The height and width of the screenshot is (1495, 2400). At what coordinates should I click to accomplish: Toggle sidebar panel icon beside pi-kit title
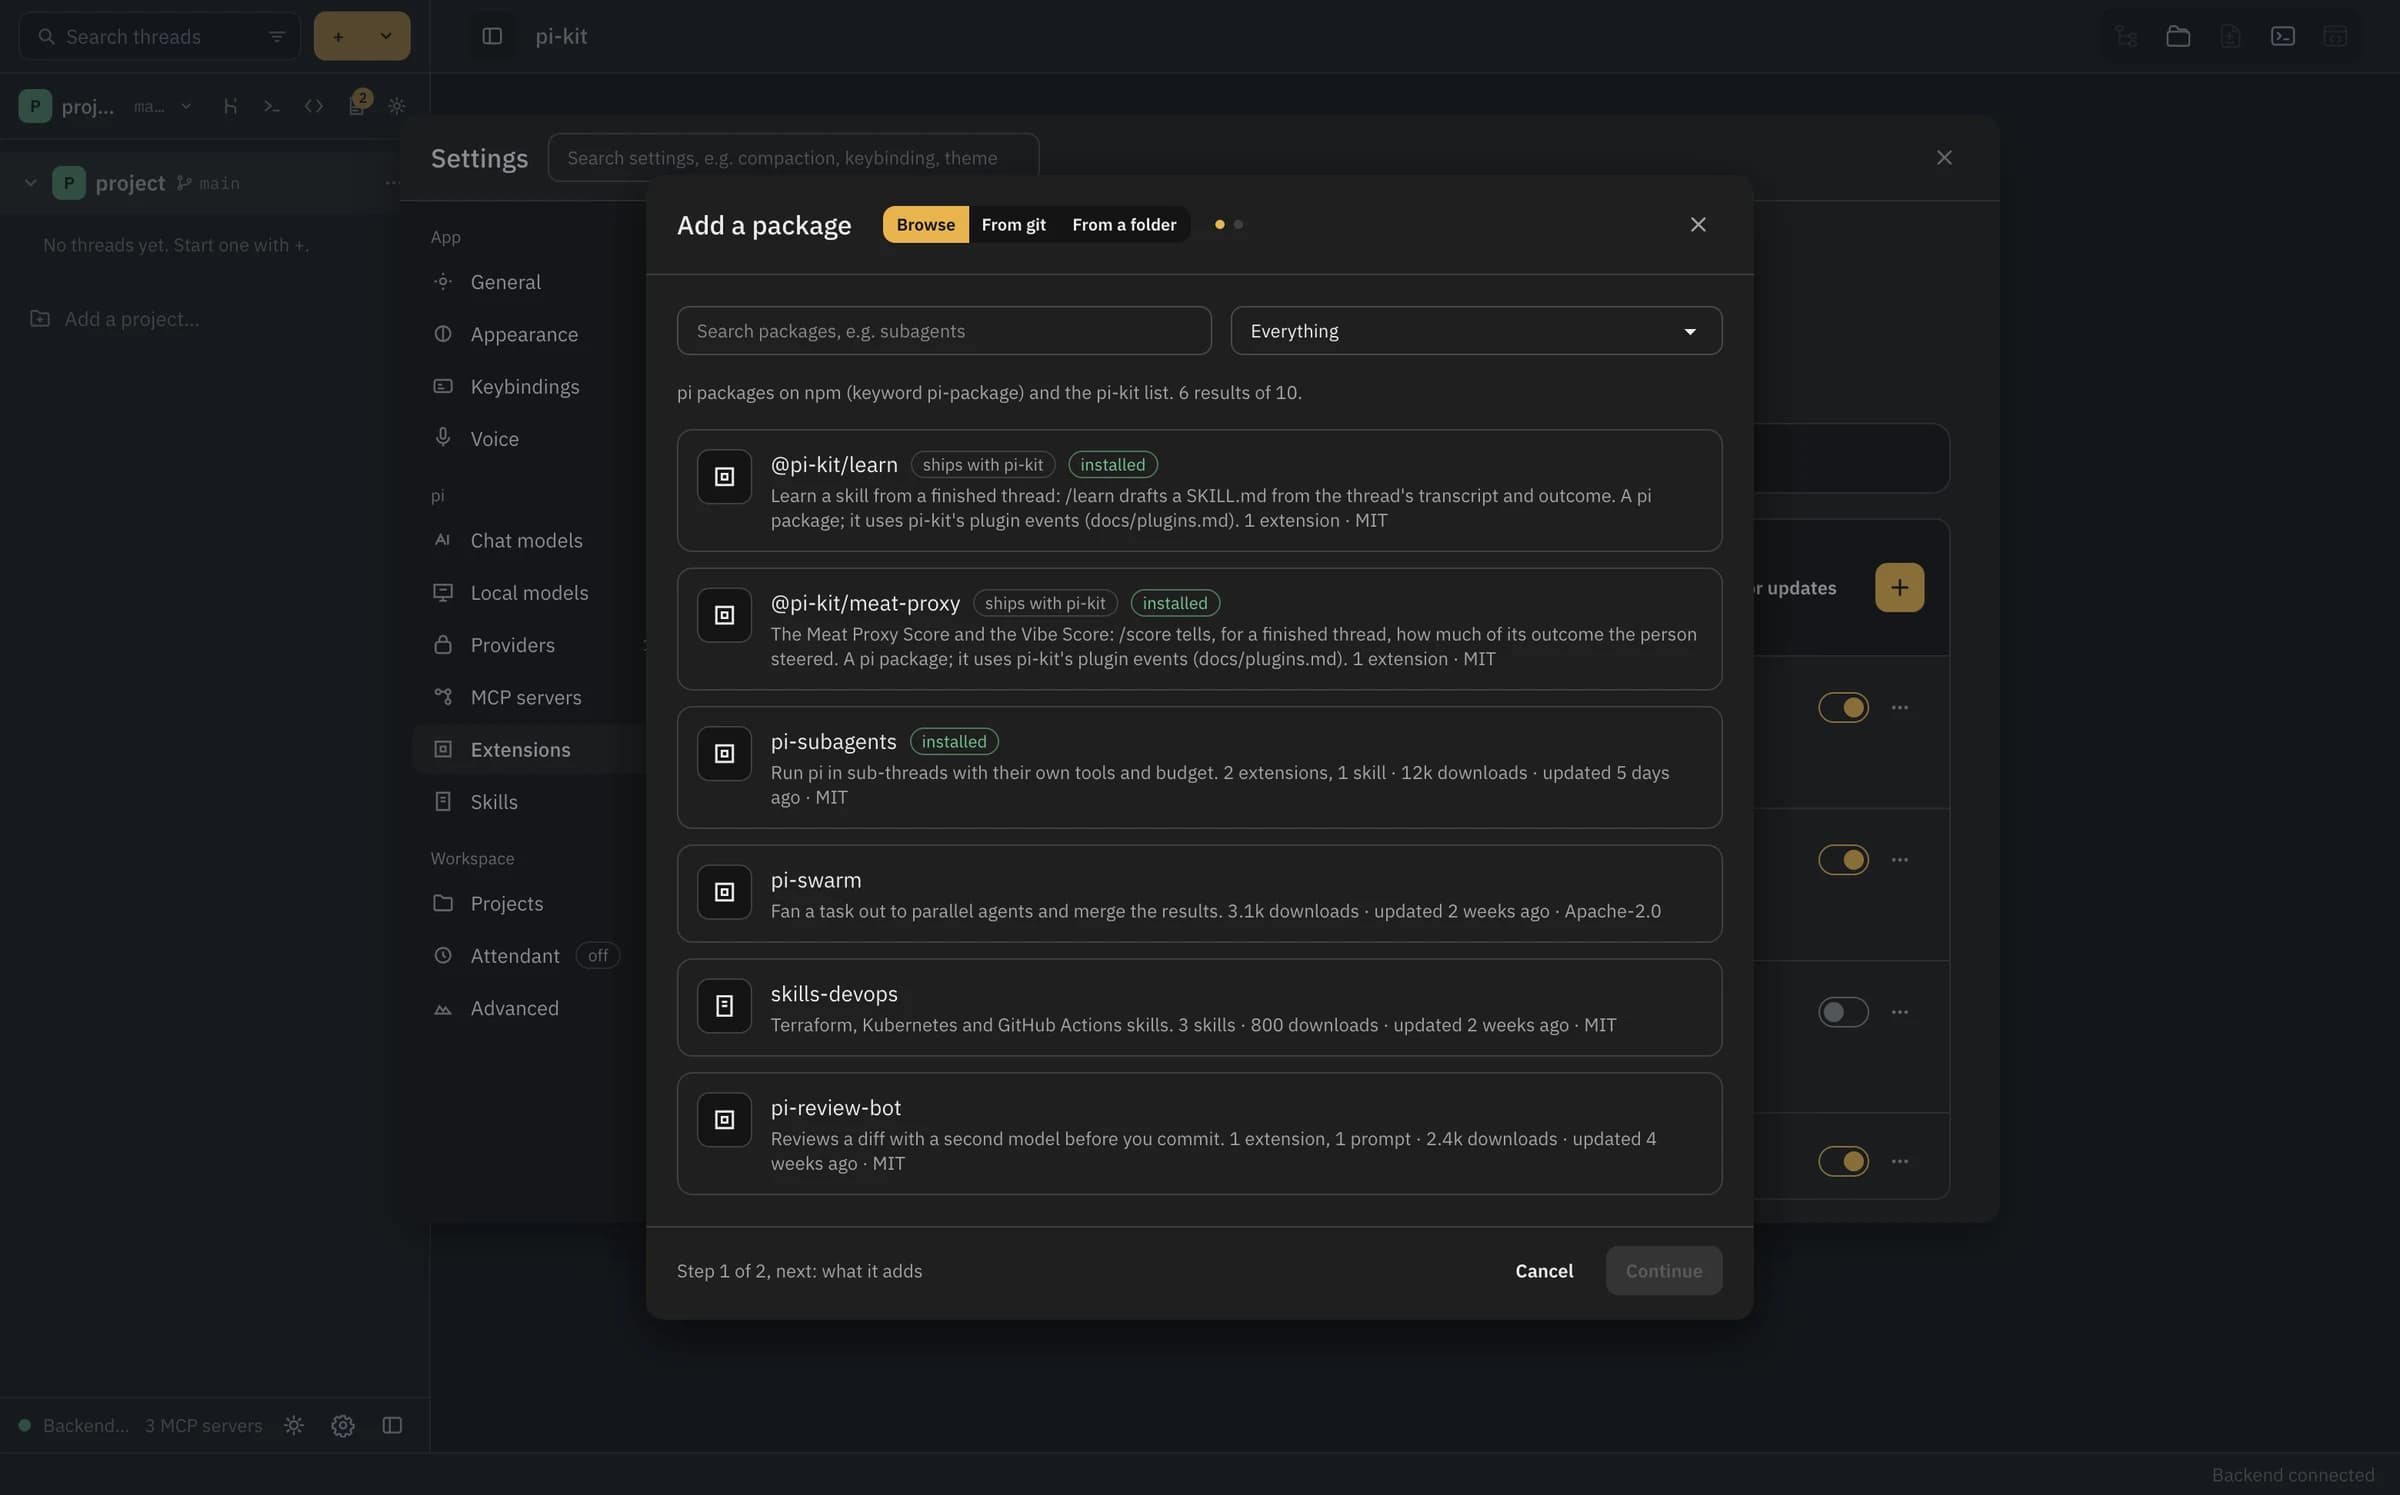492,36
